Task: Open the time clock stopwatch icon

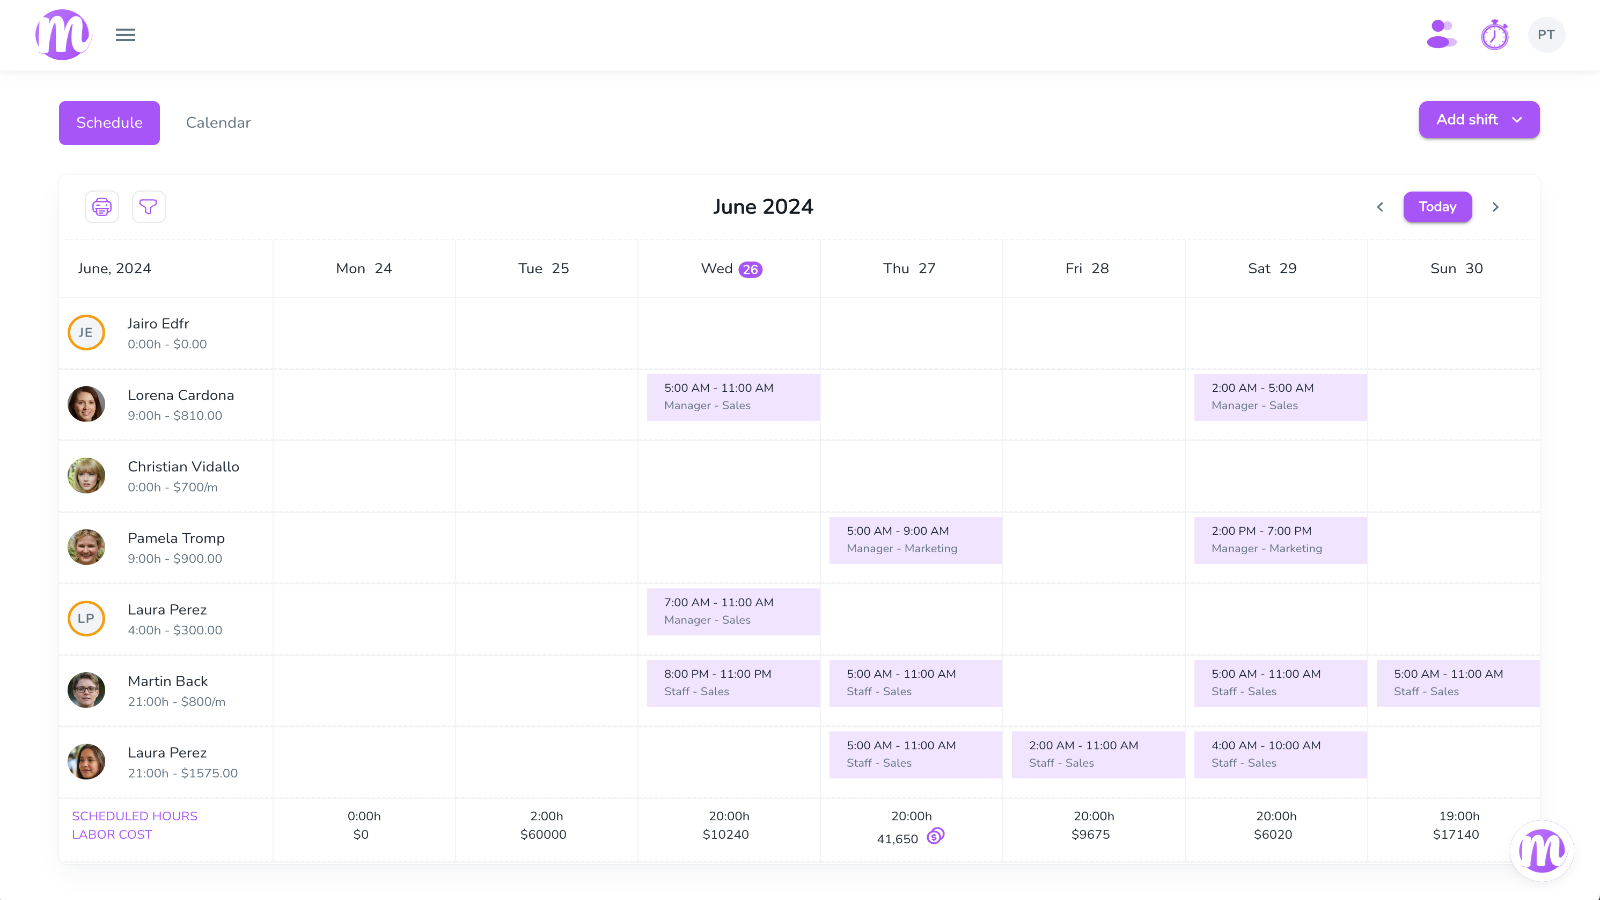Action: [1495, 35]
